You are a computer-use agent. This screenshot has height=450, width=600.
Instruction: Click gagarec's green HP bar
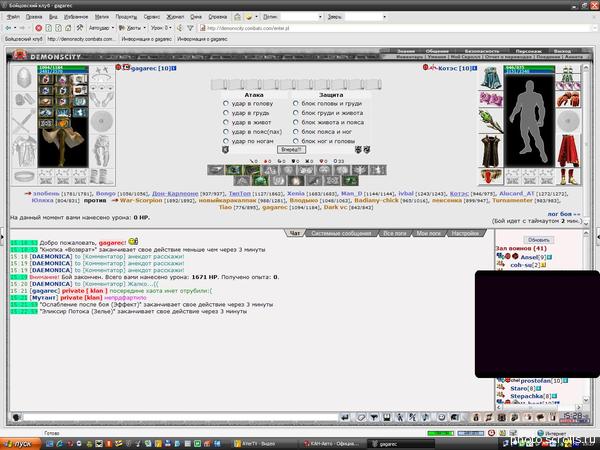coord(63,68)
